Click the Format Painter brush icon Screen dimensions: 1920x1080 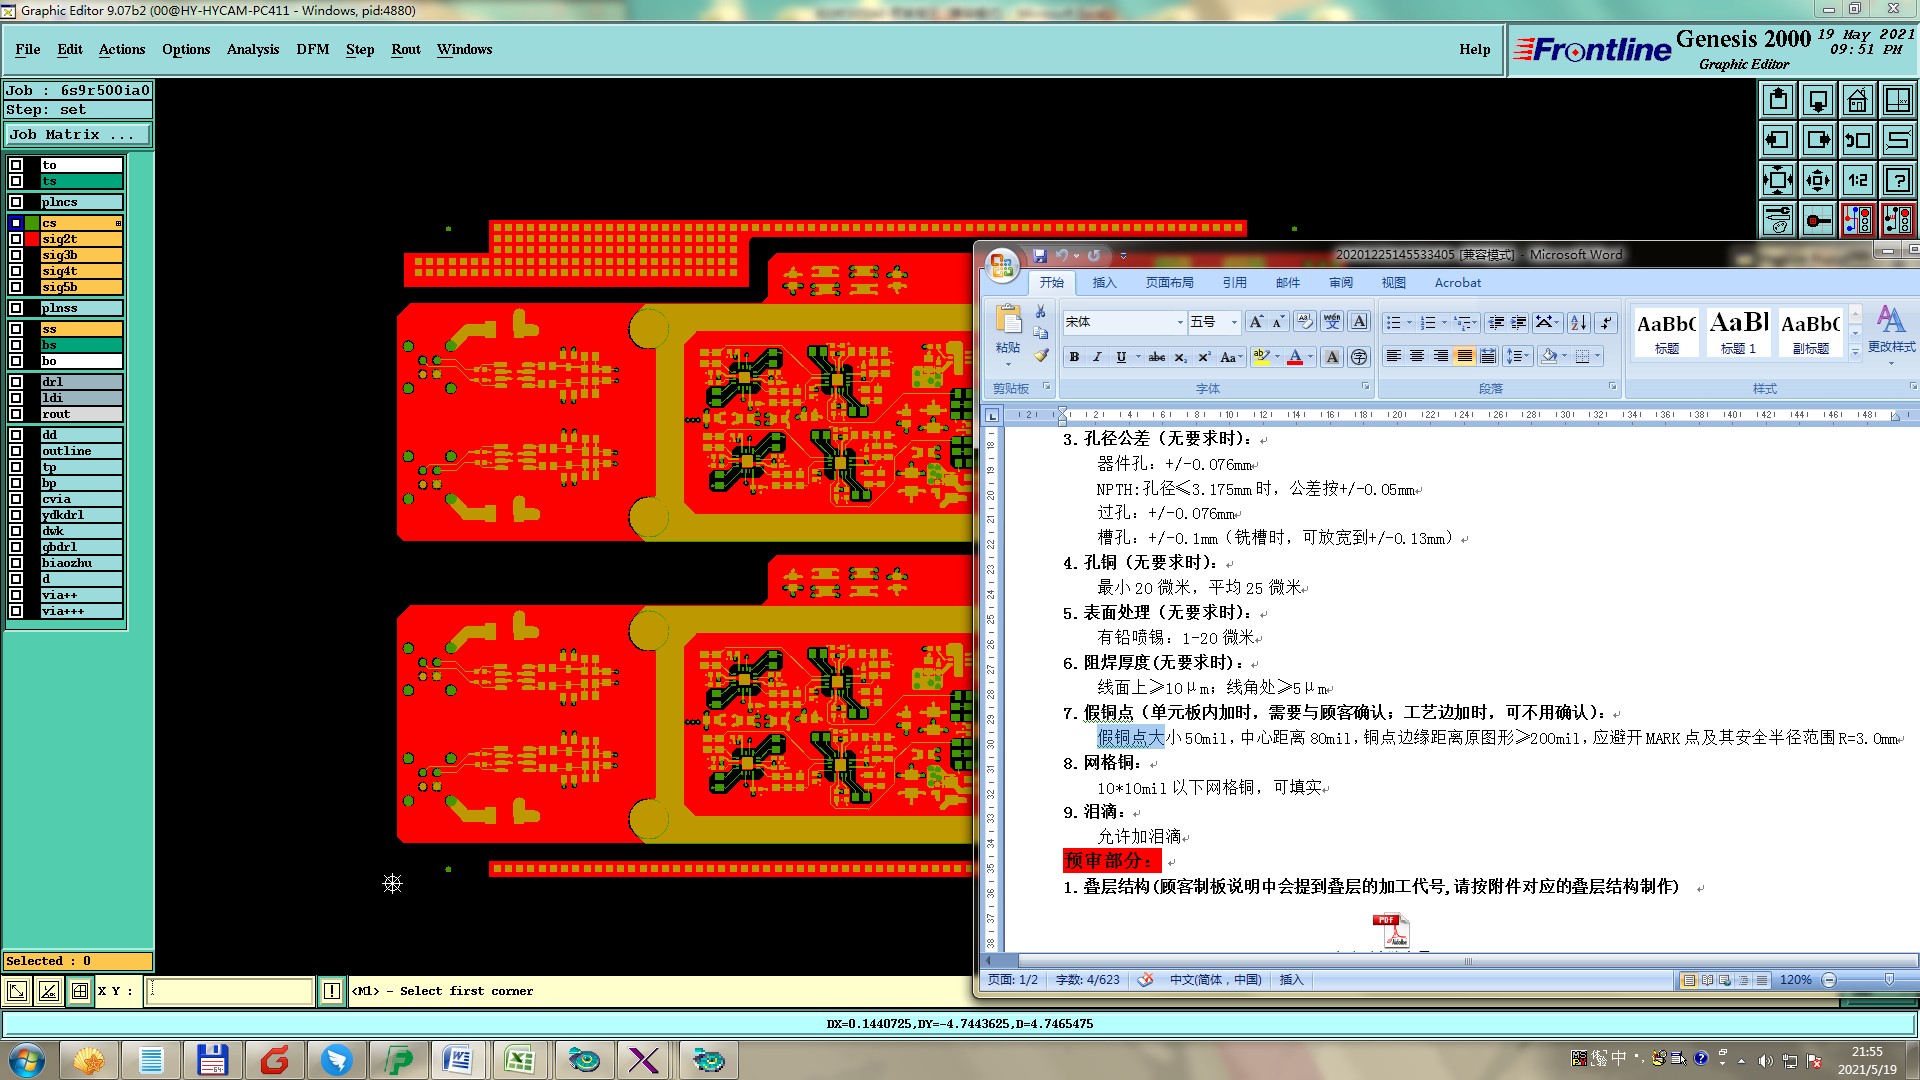click(x=1041, y=355)
